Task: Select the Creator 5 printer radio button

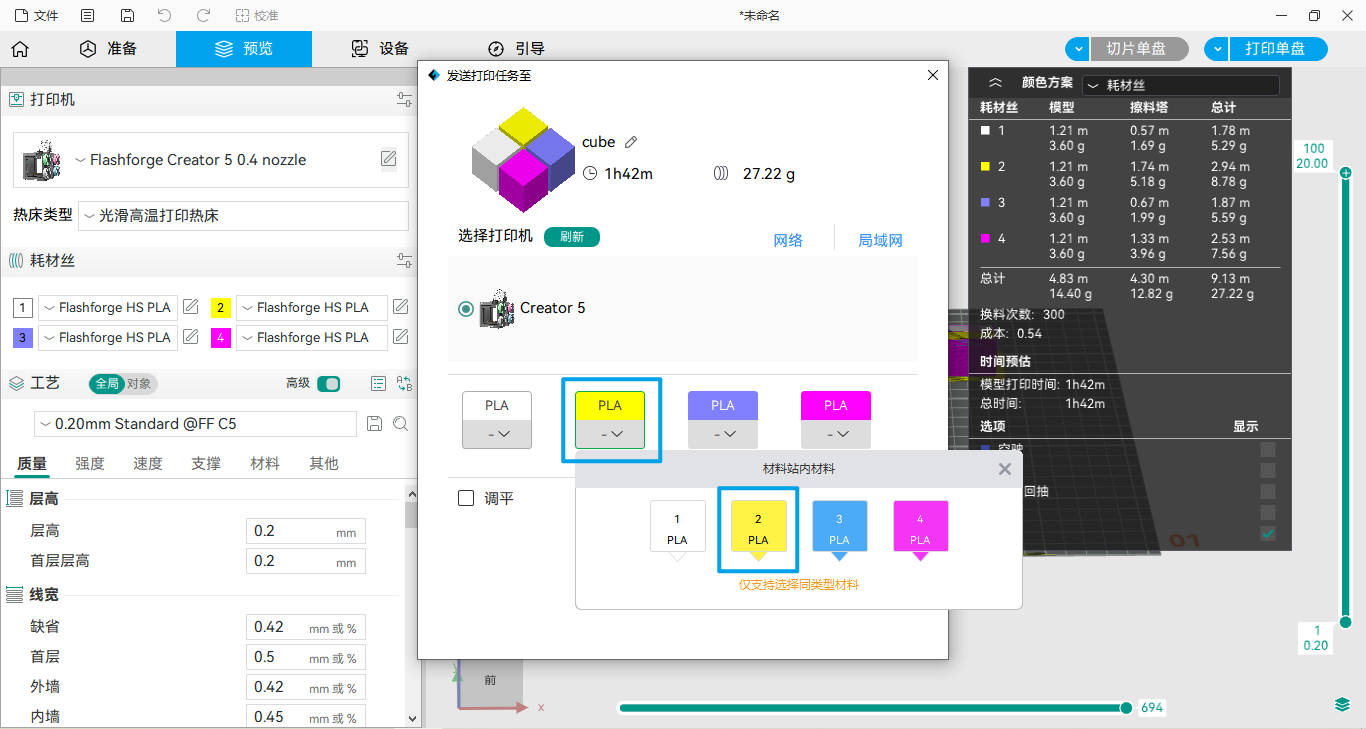Action: (x=466, y=309)
